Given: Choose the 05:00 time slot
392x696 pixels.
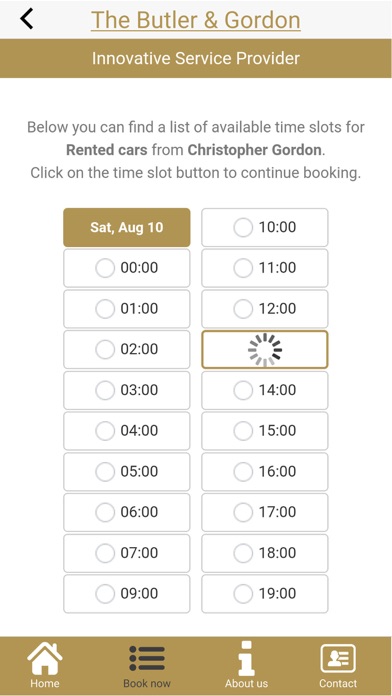Looking at the screenshot, I should [x=127, y=472].
